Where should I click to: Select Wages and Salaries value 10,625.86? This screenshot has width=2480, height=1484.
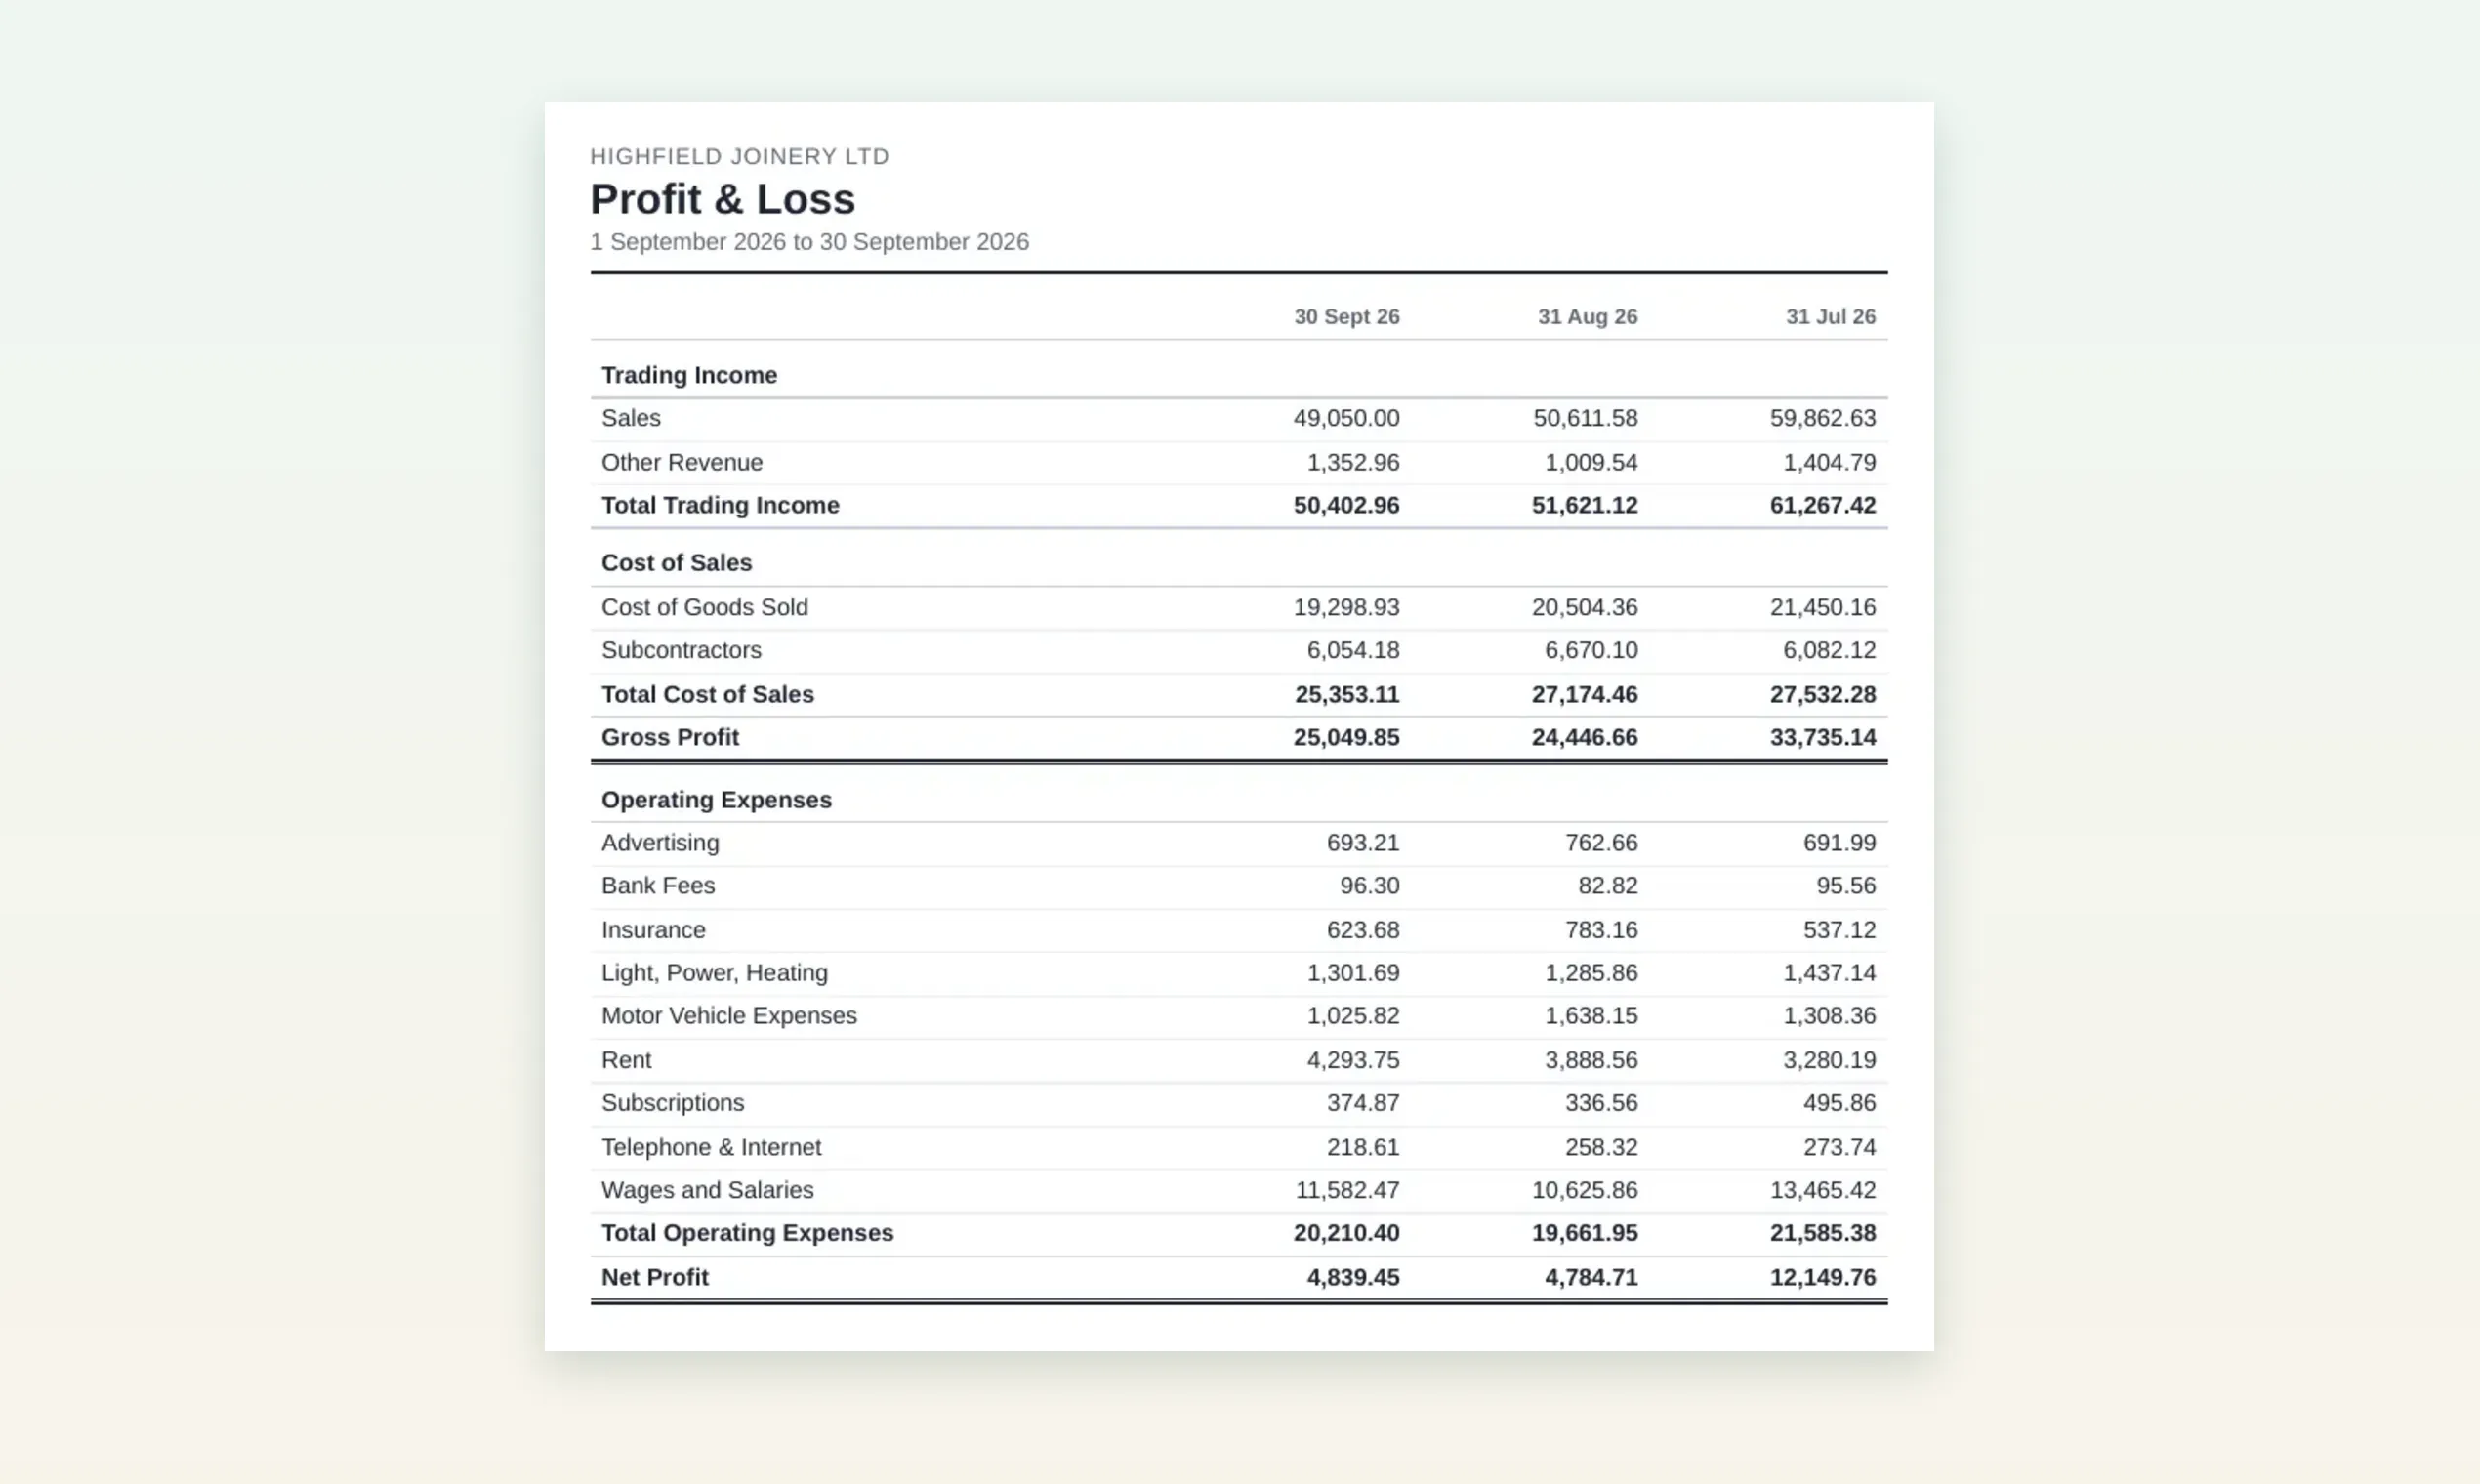(x=1584, y=1190)
